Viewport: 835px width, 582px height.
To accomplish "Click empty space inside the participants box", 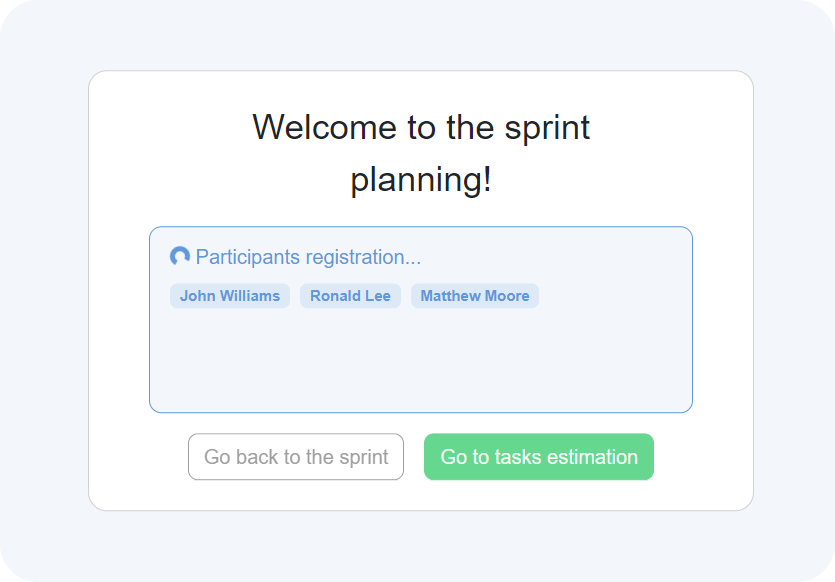I will click(420, 360).
